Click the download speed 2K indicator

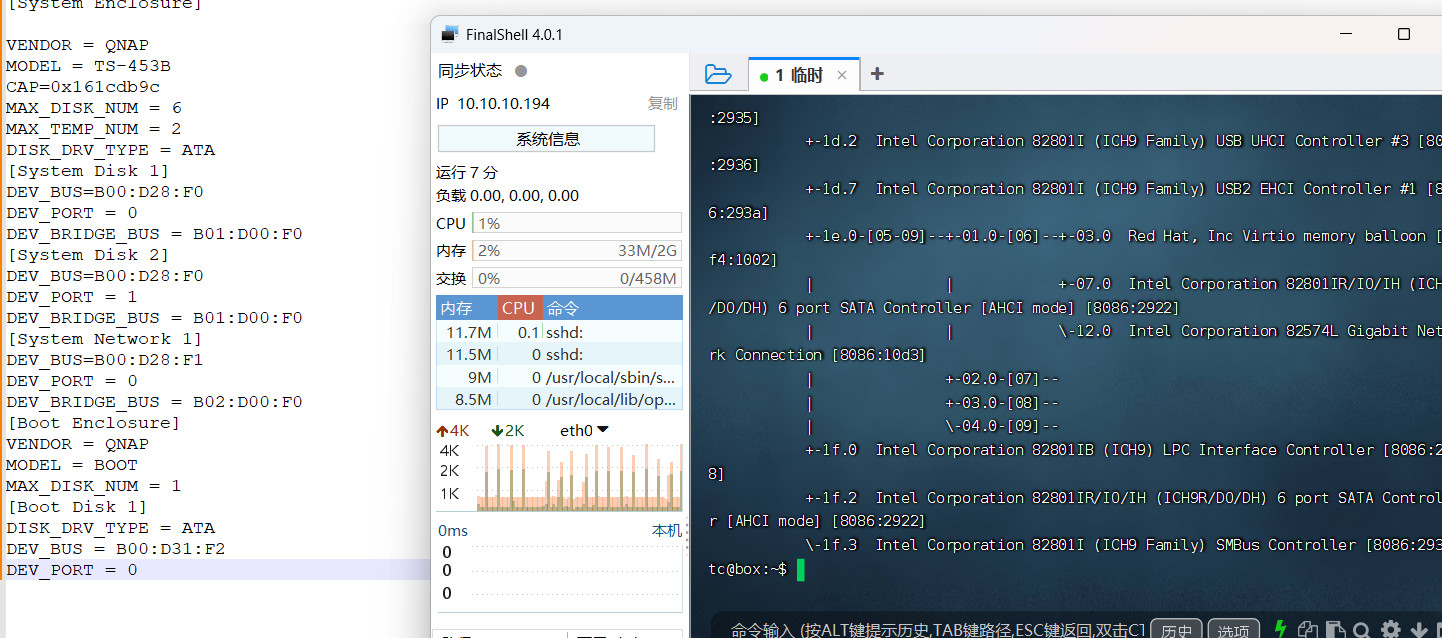(508, 430)
